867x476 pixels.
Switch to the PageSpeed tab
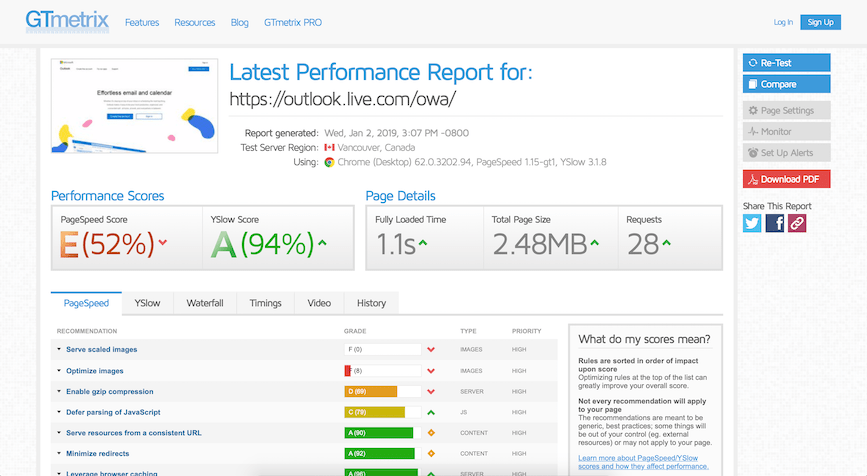click(x=86, y=303)
